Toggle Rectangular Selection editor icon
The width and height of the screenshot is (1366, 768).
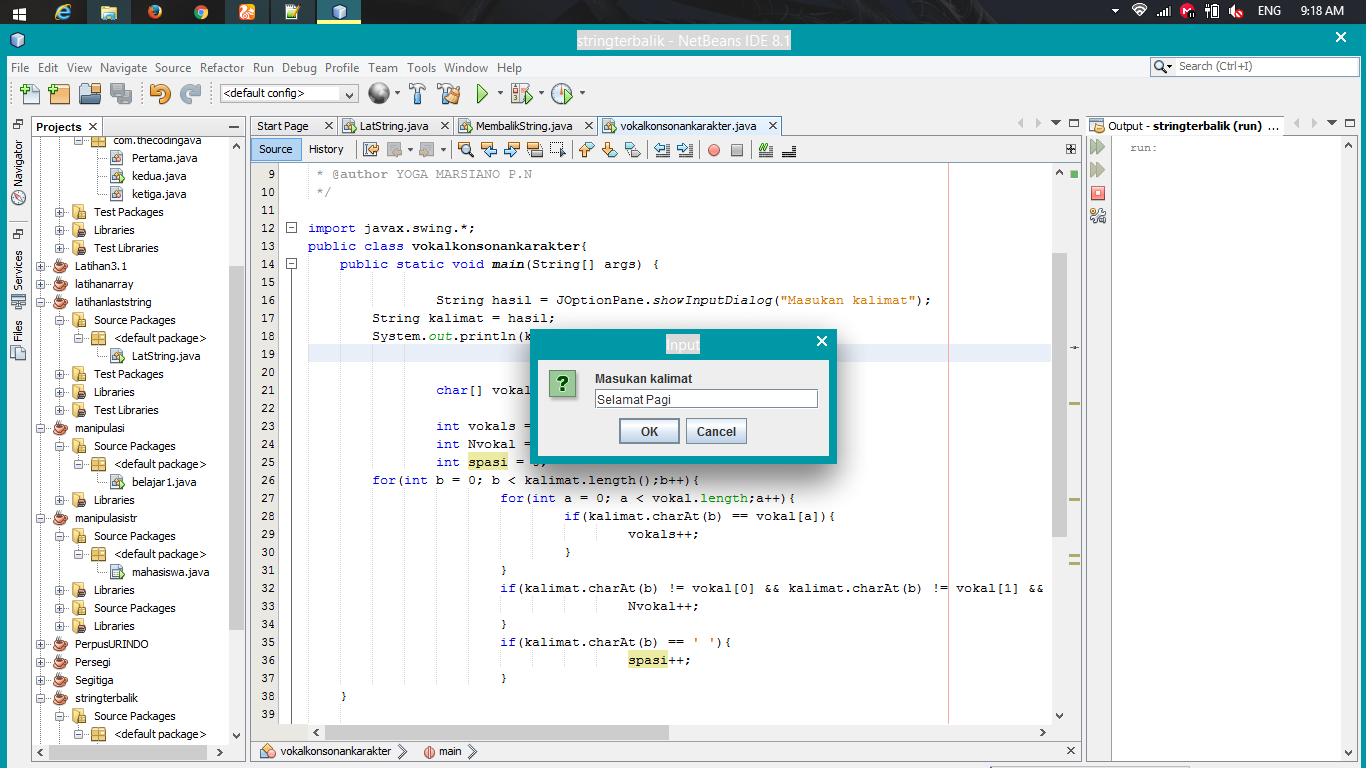[x=558, y=150]
